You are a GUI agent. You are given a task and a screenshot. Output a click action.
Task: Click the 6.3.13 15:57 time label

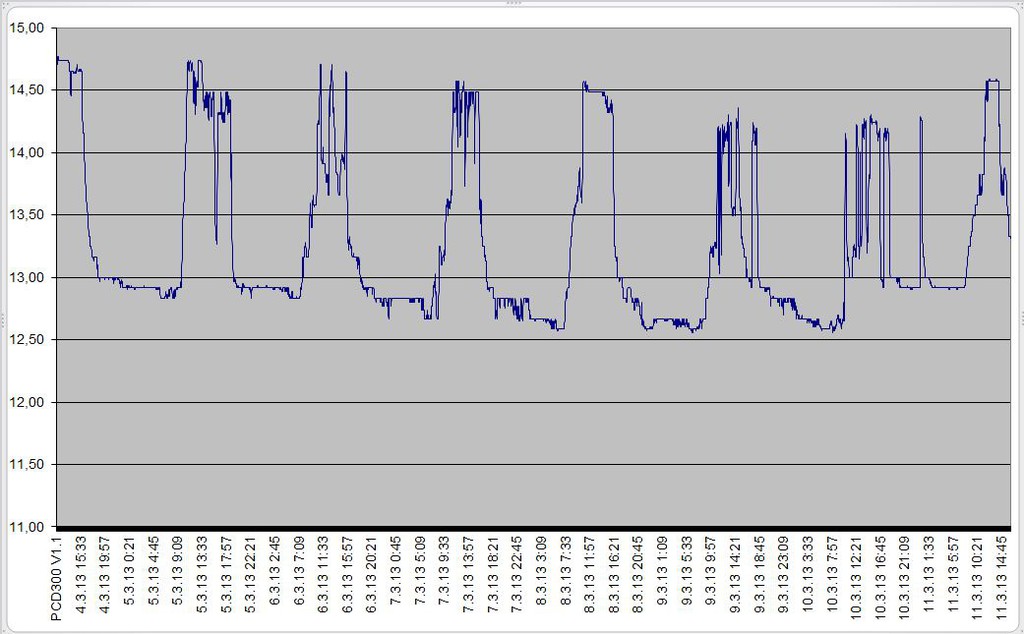347,575
